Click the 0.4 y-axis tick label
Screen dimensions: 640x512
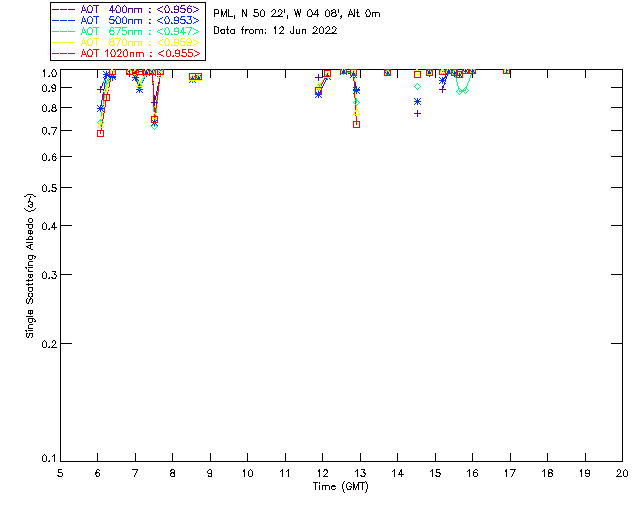pos(49,226)
